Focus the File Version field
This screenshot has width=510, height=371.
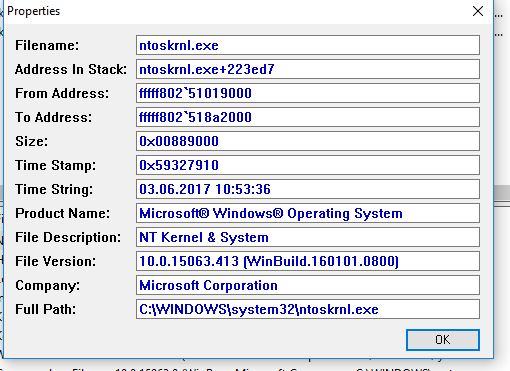308,261
